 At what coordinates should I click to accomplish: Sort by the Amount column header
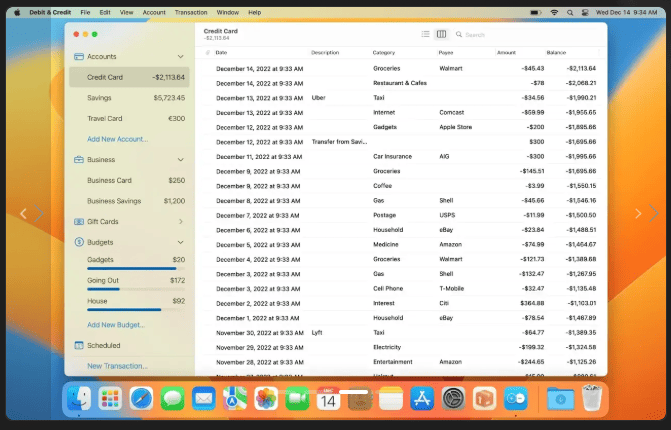[506, 53]
